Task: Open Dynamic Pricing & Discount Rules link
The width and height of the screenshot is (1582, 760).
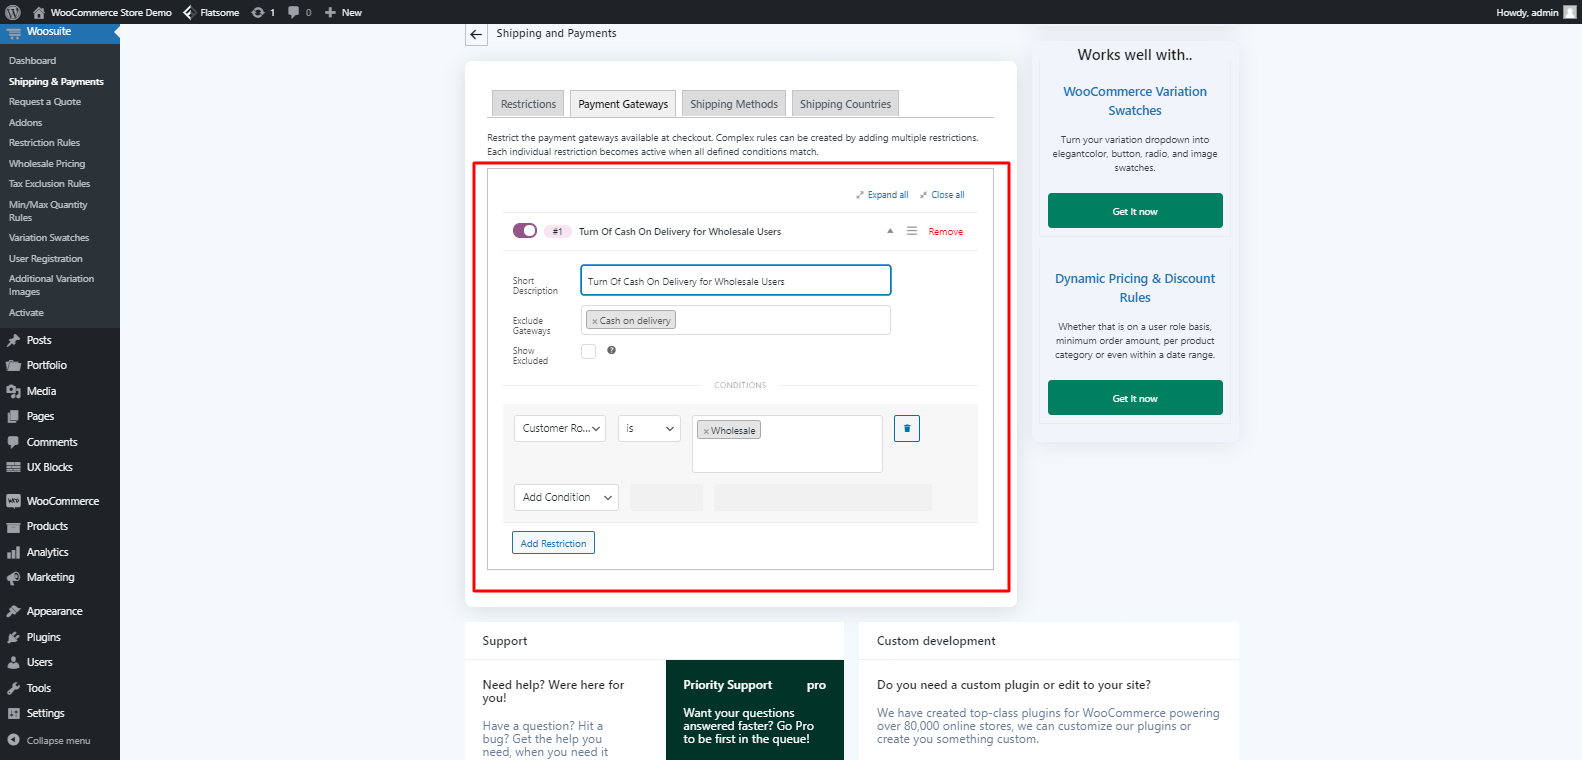Action: (x=1135, y=288)
